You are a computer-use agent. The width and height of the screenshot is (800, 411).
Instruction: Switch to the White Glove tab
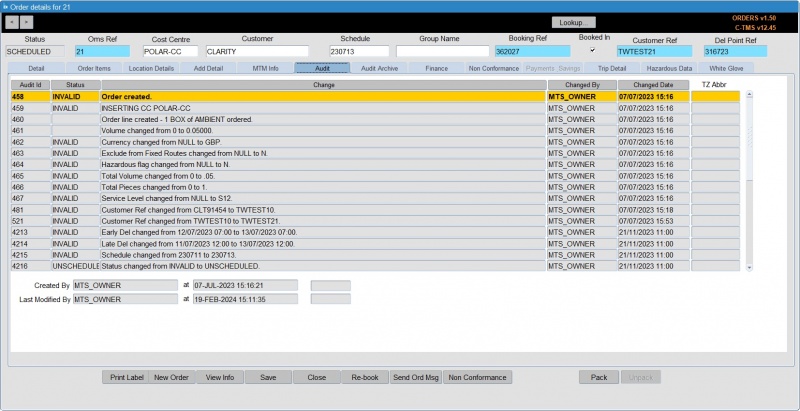point(726,68)
